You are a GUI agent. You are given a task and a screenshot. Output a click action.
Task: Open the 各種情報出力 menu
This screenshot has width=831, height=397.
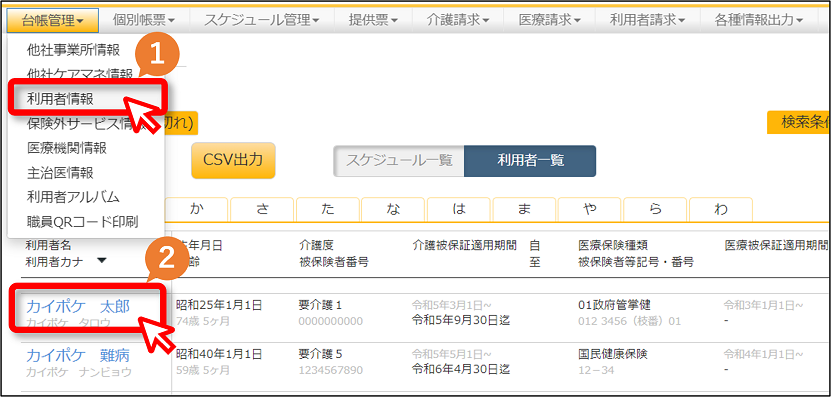pyautogui.click(x=759, y=21)
